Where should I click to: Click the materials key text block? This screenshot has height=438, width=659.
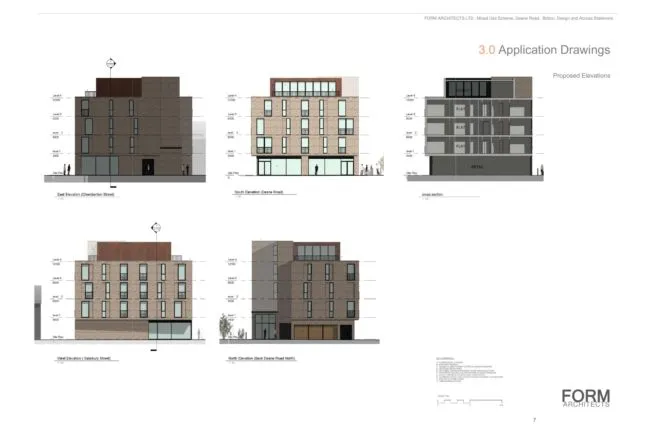click(469, 370)
